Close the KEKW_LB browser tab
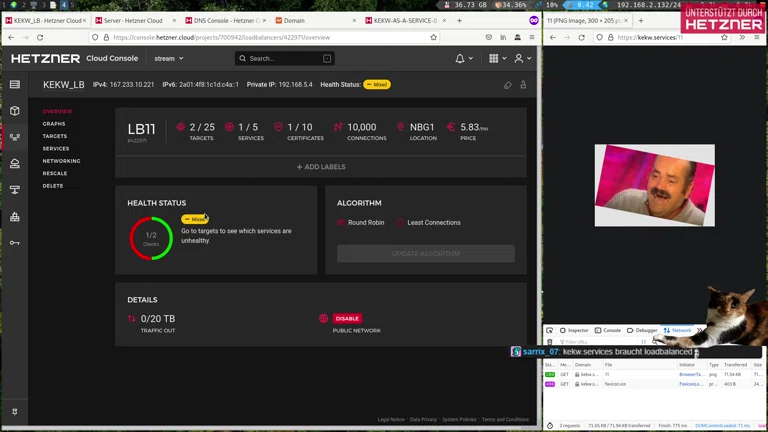Viewport: 768px width, 432px height. tap(84, 21)
